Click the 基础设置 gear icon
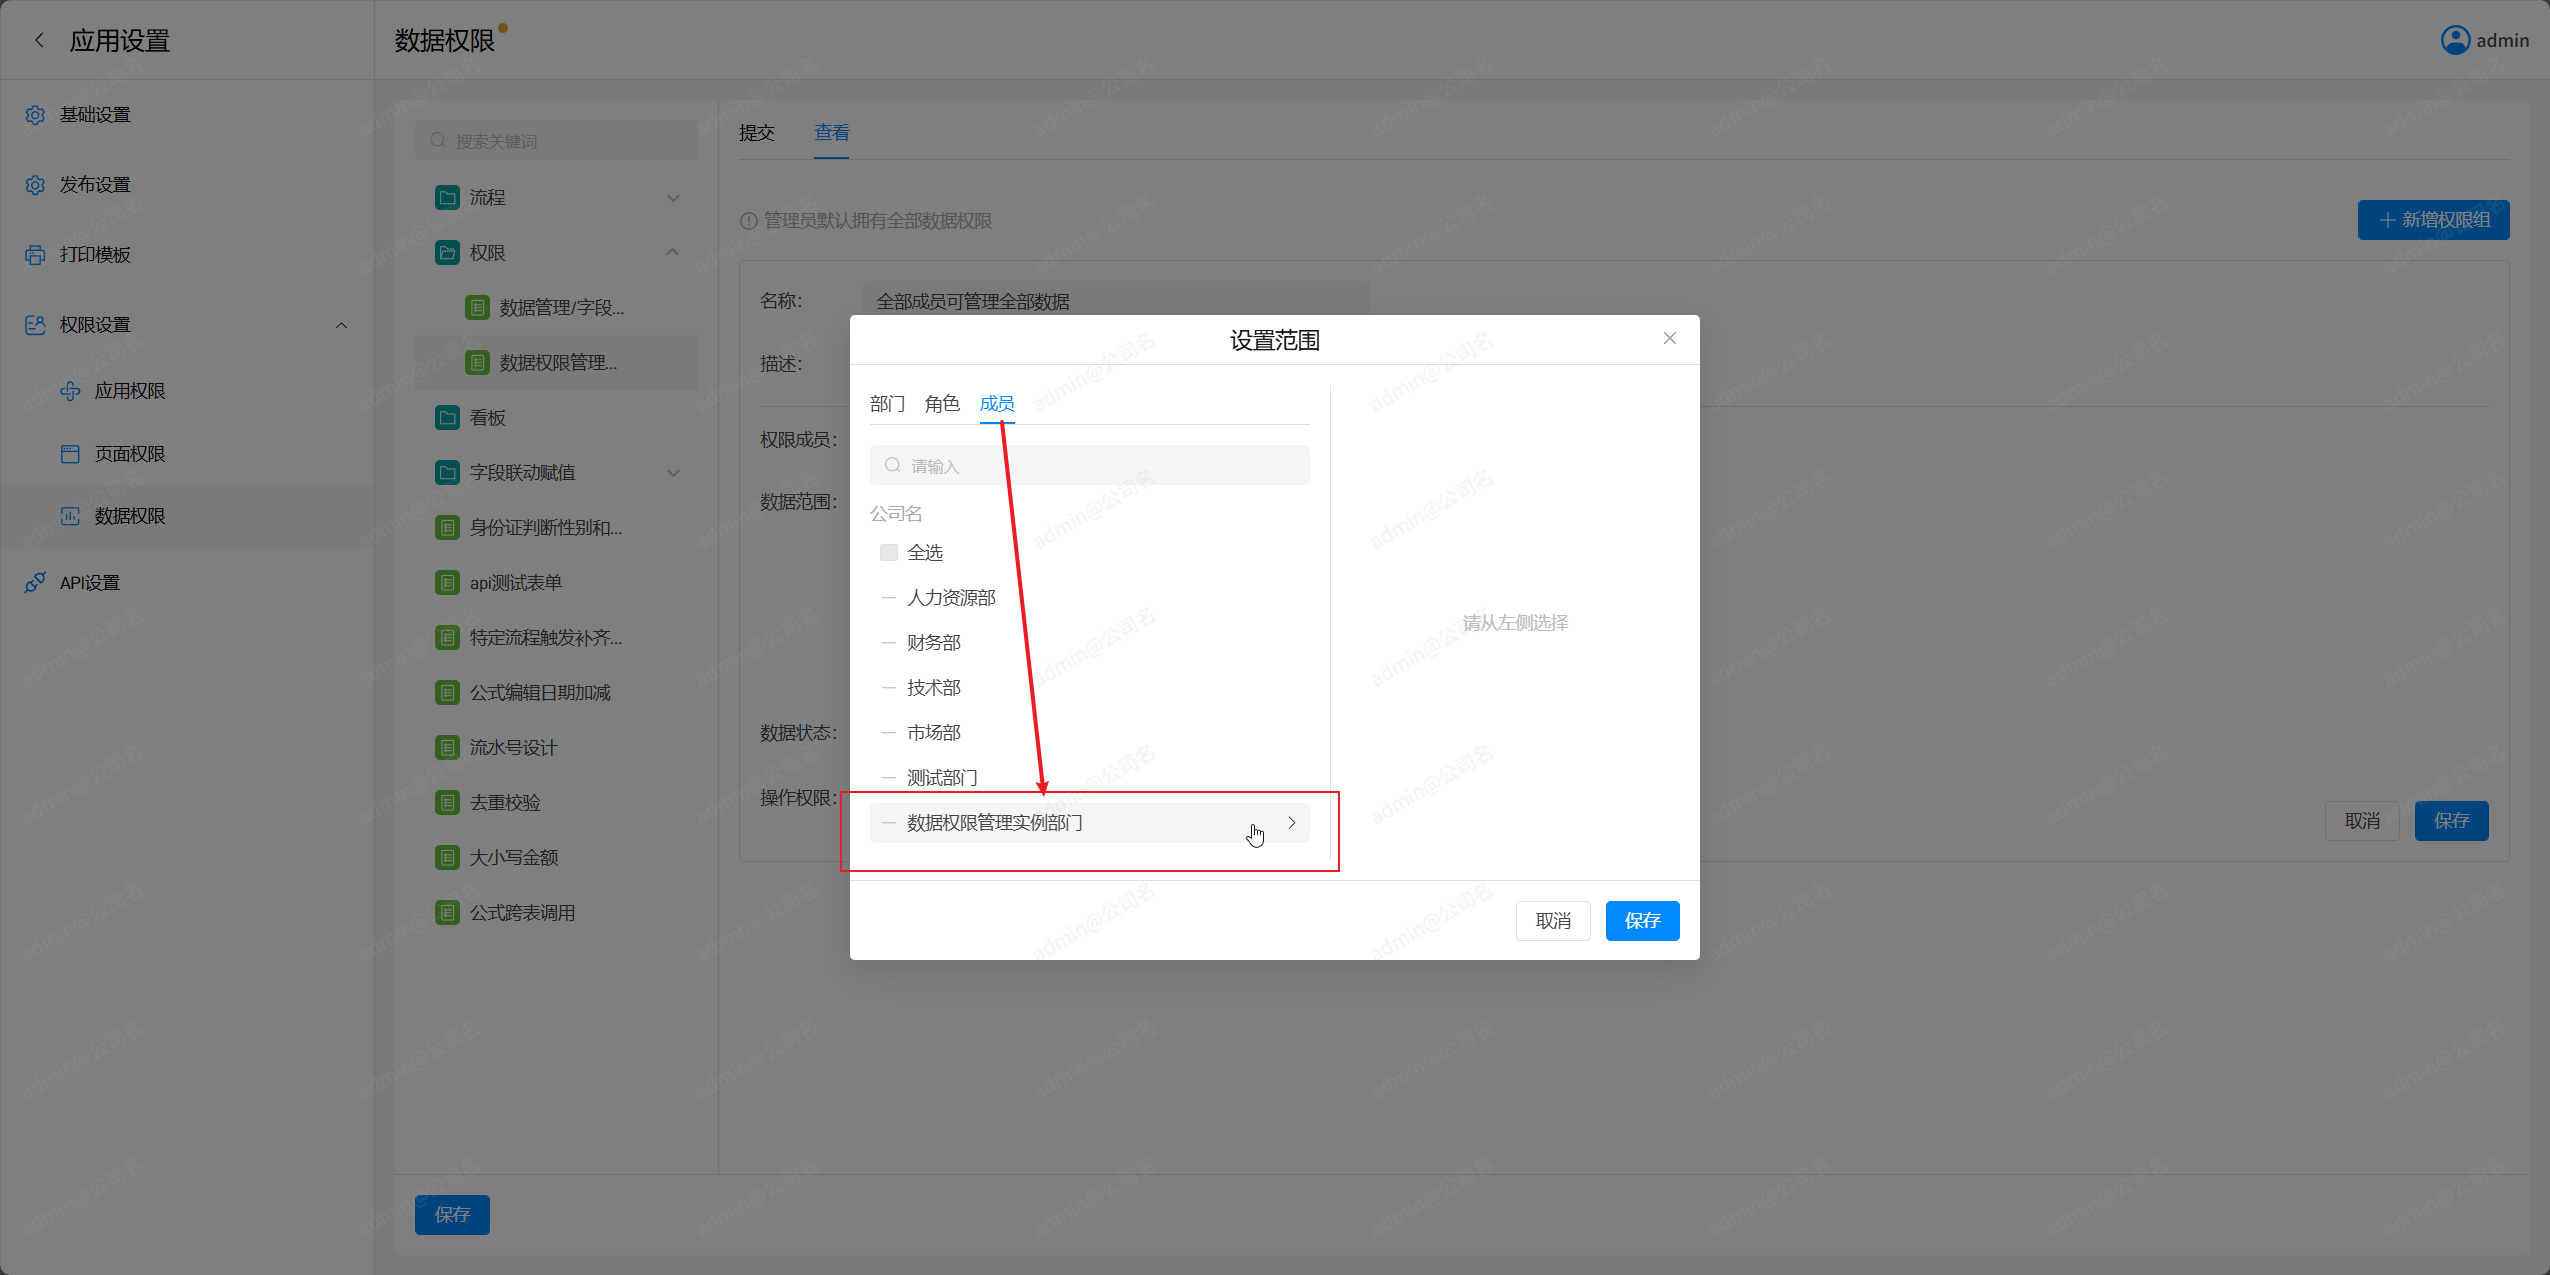This screenshot has width=2550, height=1275. (x=35, y=115)
